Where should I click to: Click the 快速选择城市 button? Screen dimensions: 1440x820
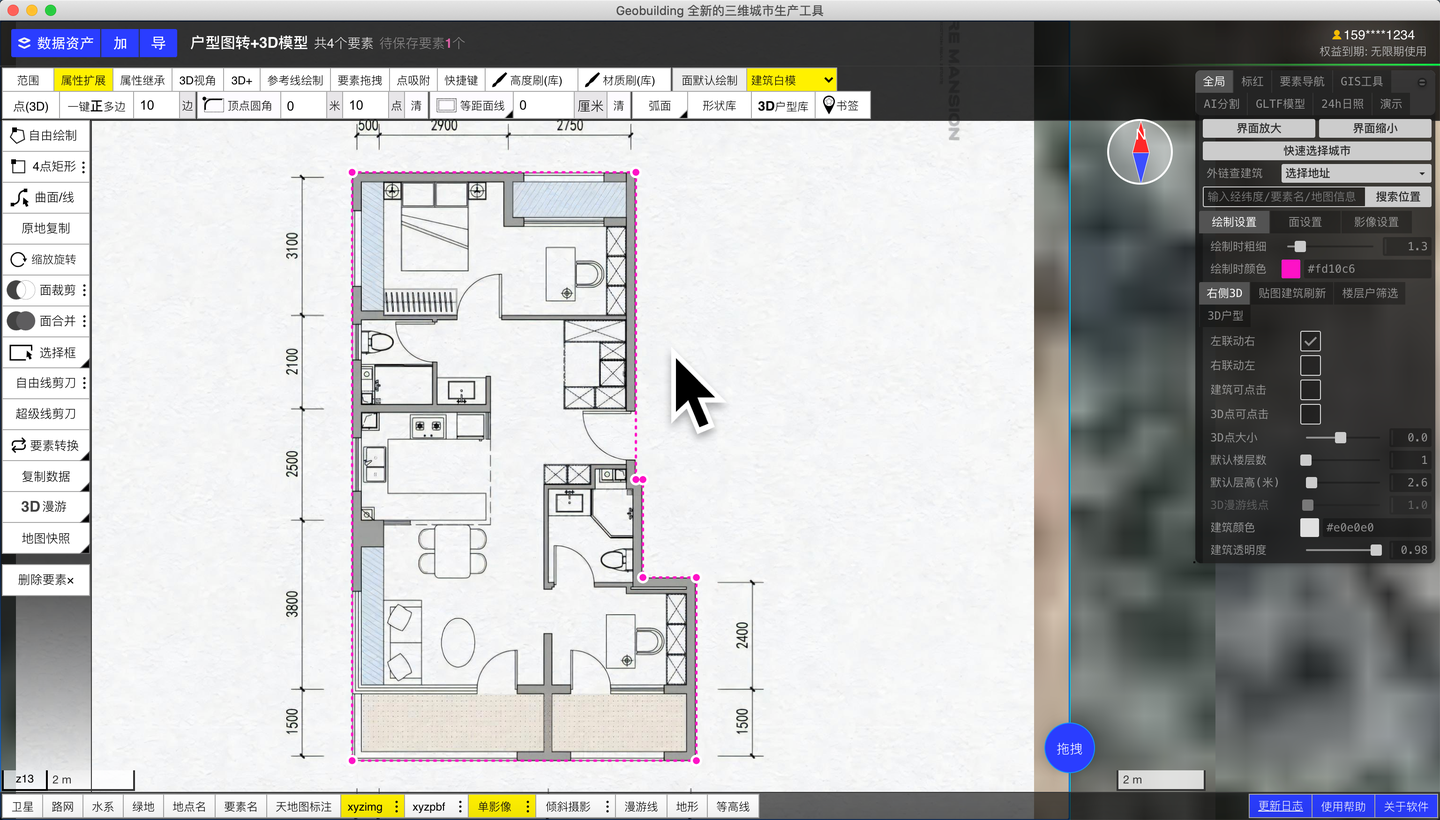[1317, 150]
